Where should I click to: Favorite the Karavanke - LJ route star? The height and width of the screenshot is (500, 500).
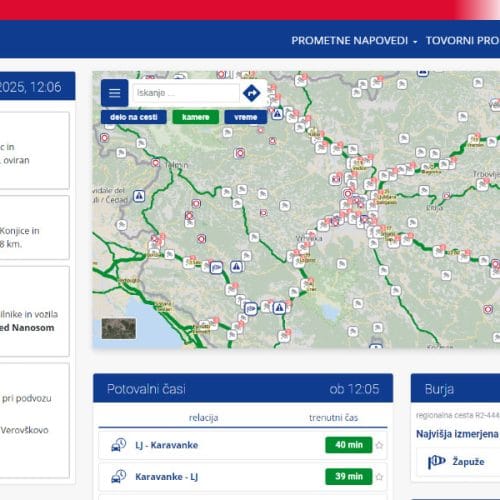(x=379, y=477)
